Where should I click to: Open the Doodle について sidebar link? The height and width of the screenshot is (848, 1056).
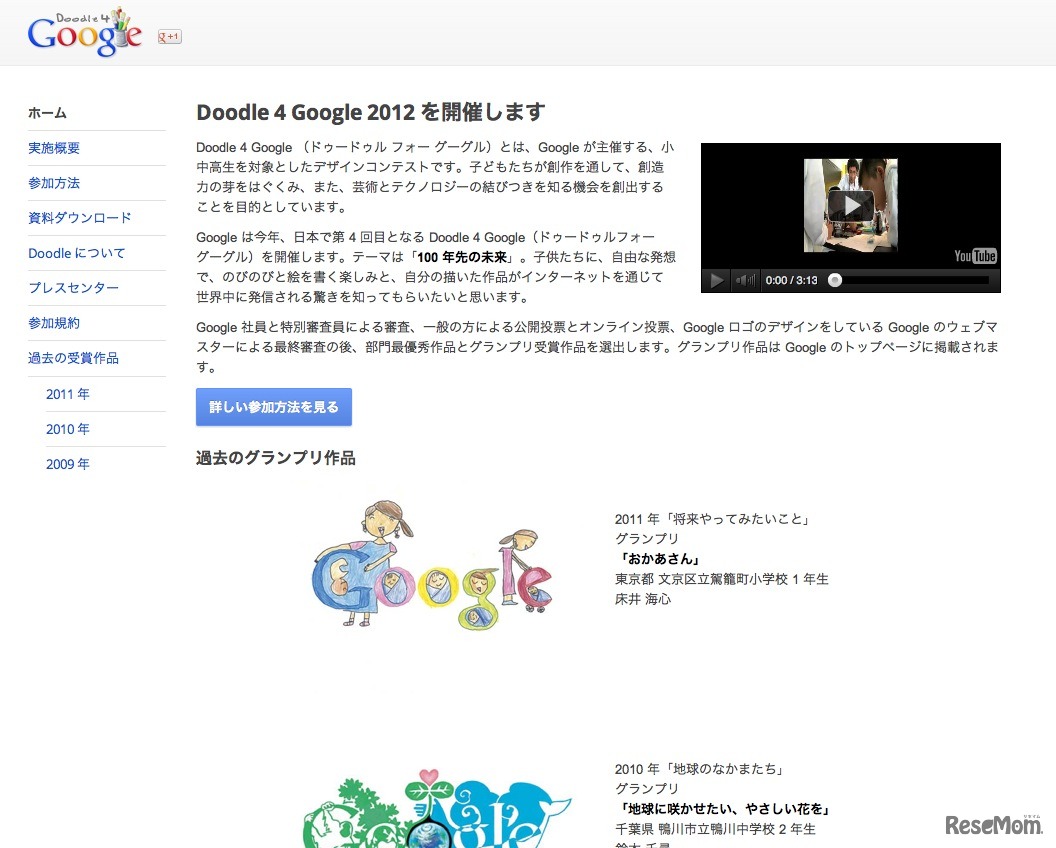[77, 253]
